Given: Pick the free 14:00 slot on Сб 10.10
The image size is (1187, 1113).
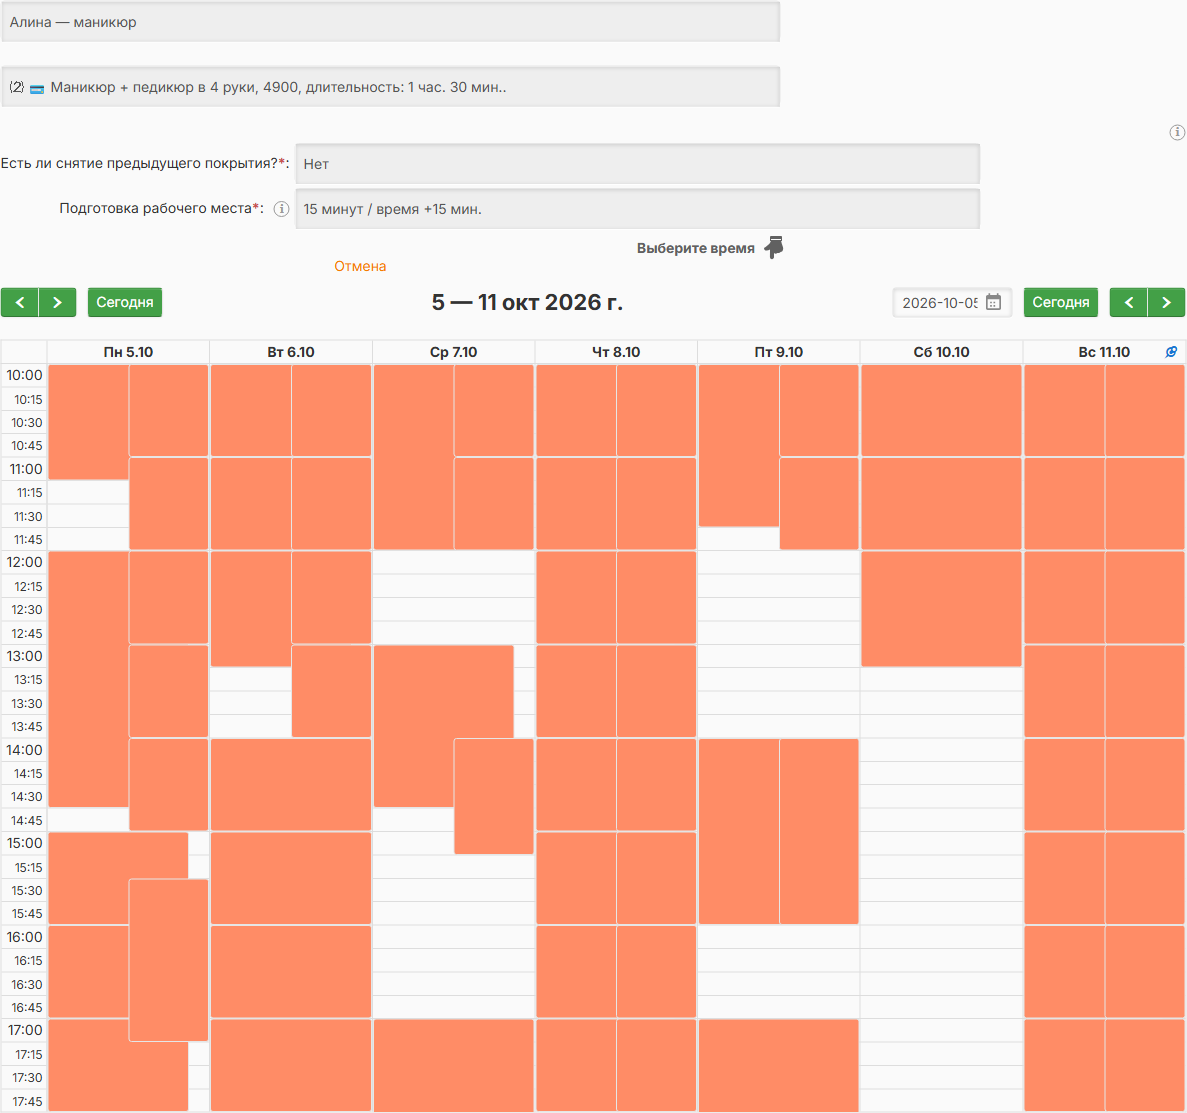Looking at the screenshot, I should (942, 750).
